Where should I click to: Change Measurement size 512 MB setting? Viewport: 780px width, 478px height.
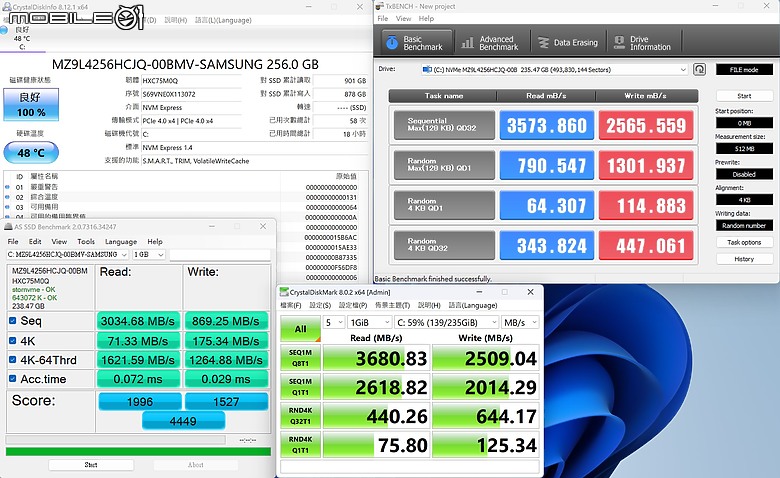click(744, 149)
